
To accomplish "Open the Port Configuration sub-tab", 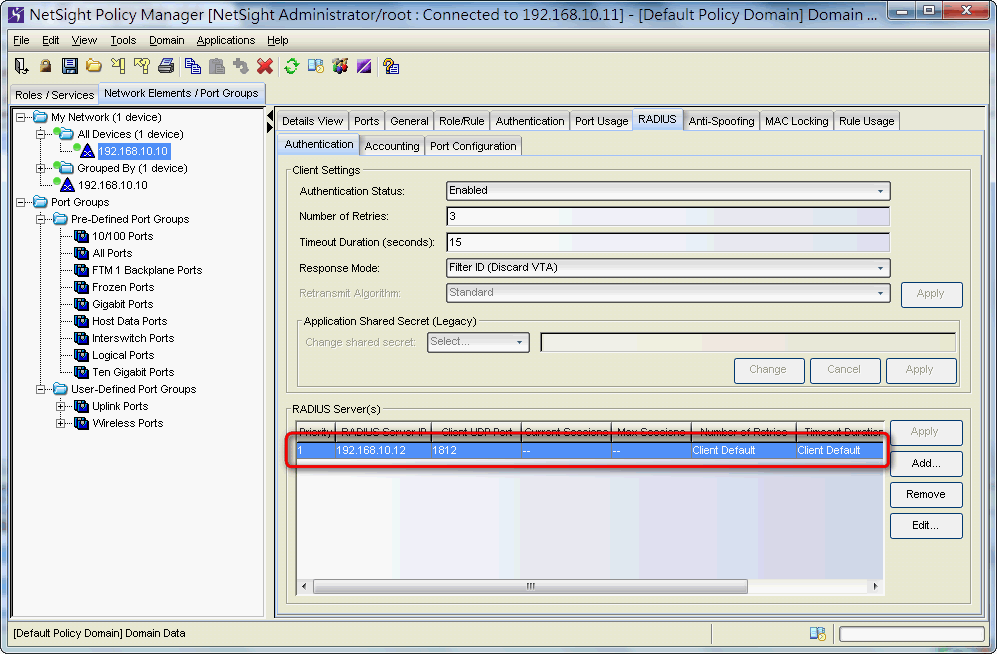I will coord(473,146).
